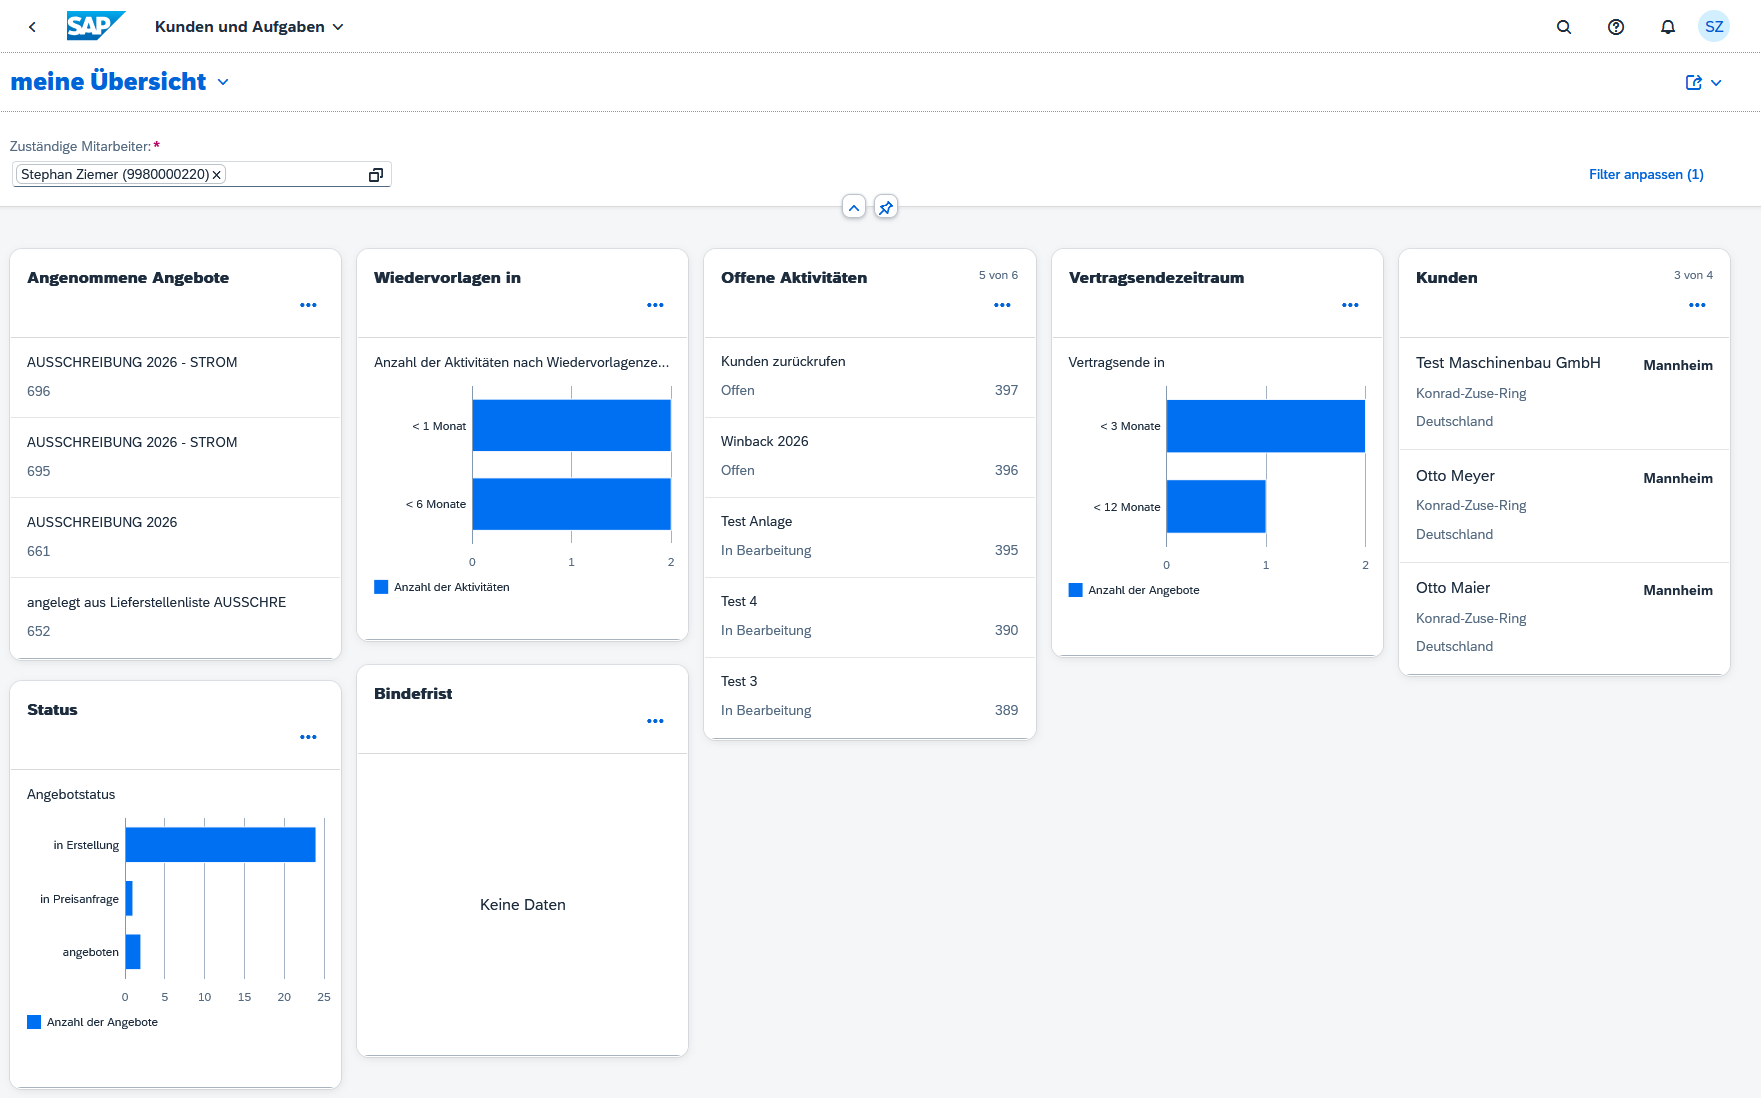The image size is (1761, 1098).
Task: Open Filter anpassen (1)
Action: [1646, 174]
